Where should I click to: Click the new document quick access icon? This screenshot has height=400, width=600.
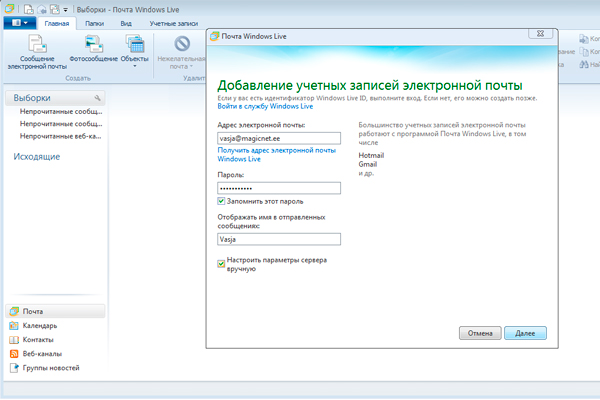pos(28,9)
